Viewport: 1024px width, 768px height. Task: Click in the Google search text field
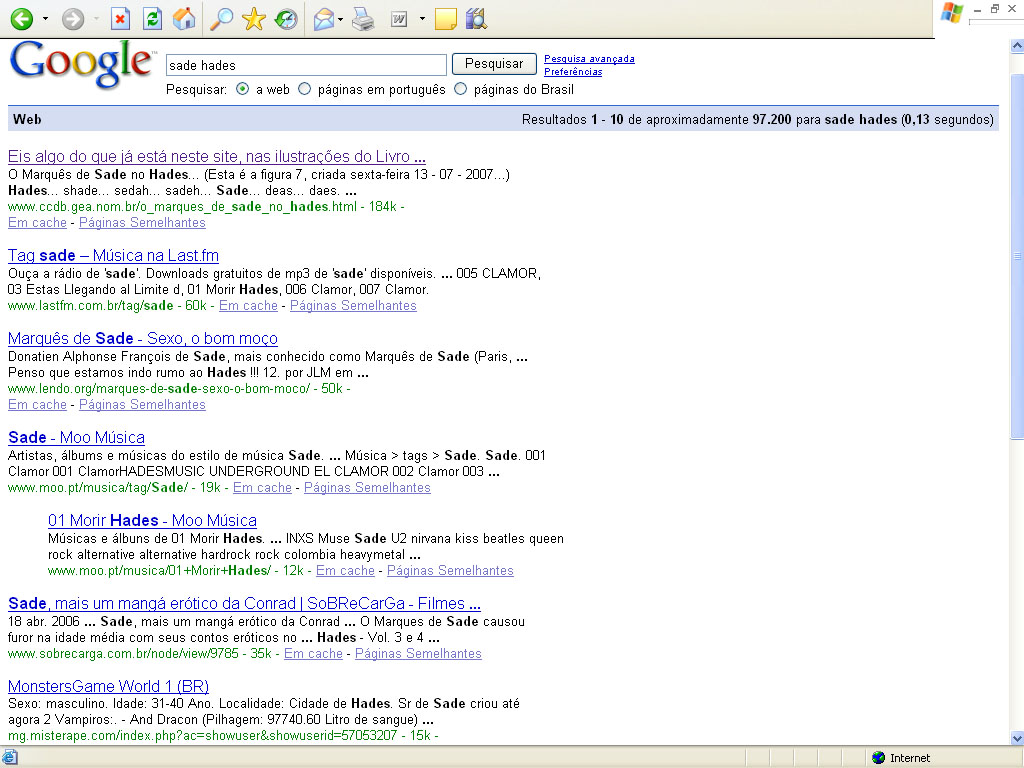coord(305,65)
